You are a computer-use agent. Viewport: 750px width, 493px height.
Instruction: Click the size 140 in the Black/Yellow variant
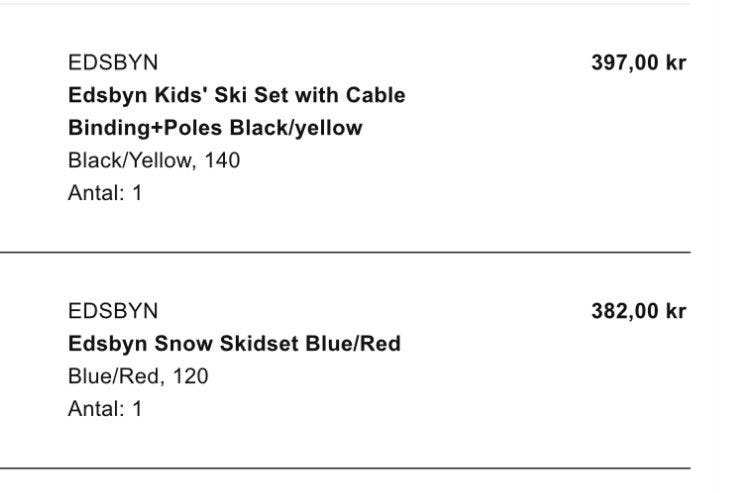click(223, 160)
